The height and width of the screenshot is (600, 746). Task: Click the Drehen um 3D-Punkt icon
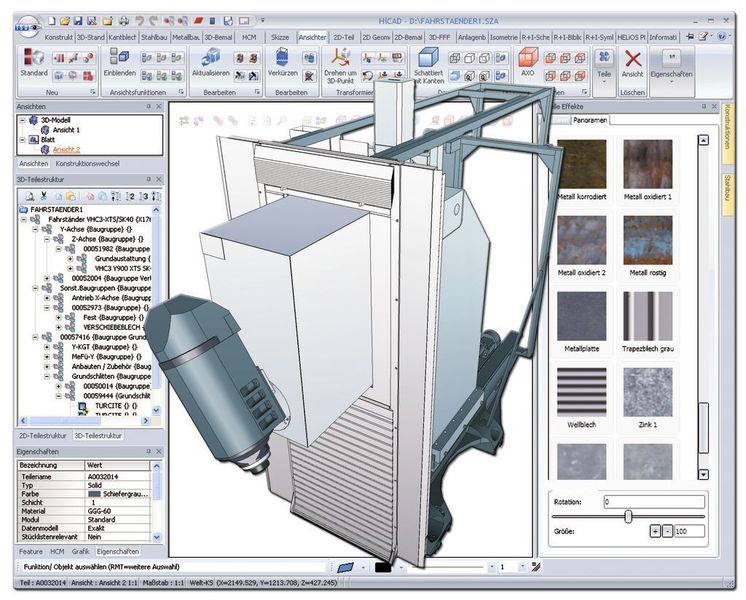[341, 58]
